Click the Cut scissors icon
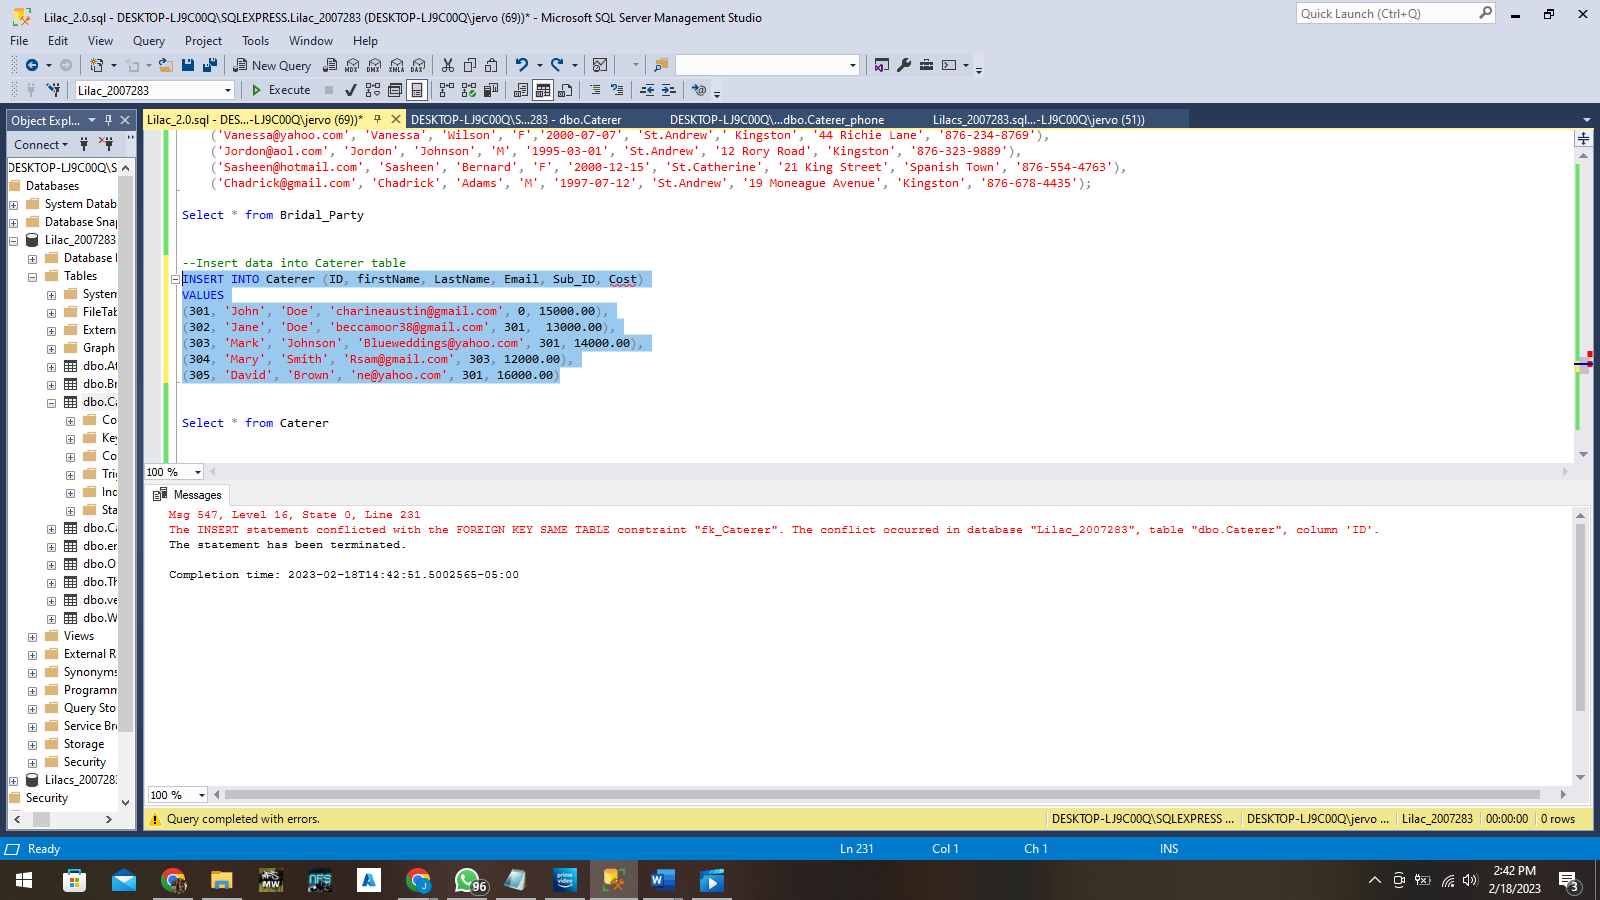 pos(448,65)
